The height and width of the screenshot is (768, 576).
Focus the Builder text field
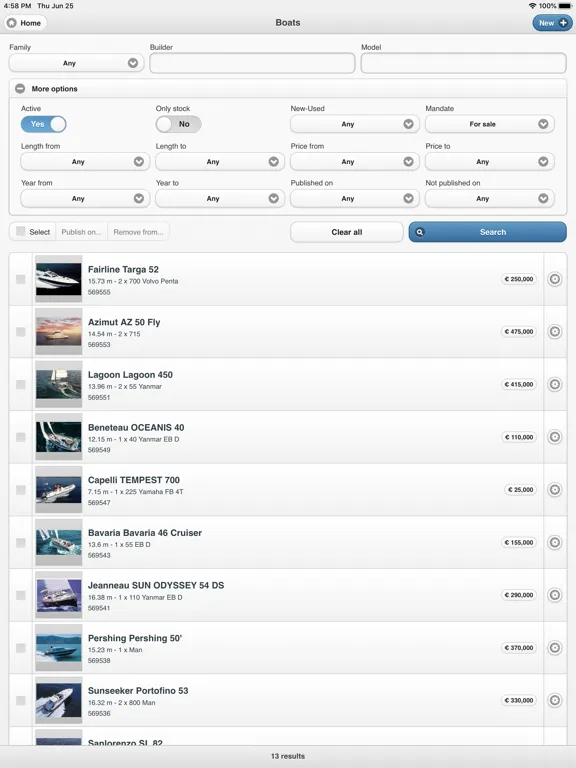tap(252, 63)
